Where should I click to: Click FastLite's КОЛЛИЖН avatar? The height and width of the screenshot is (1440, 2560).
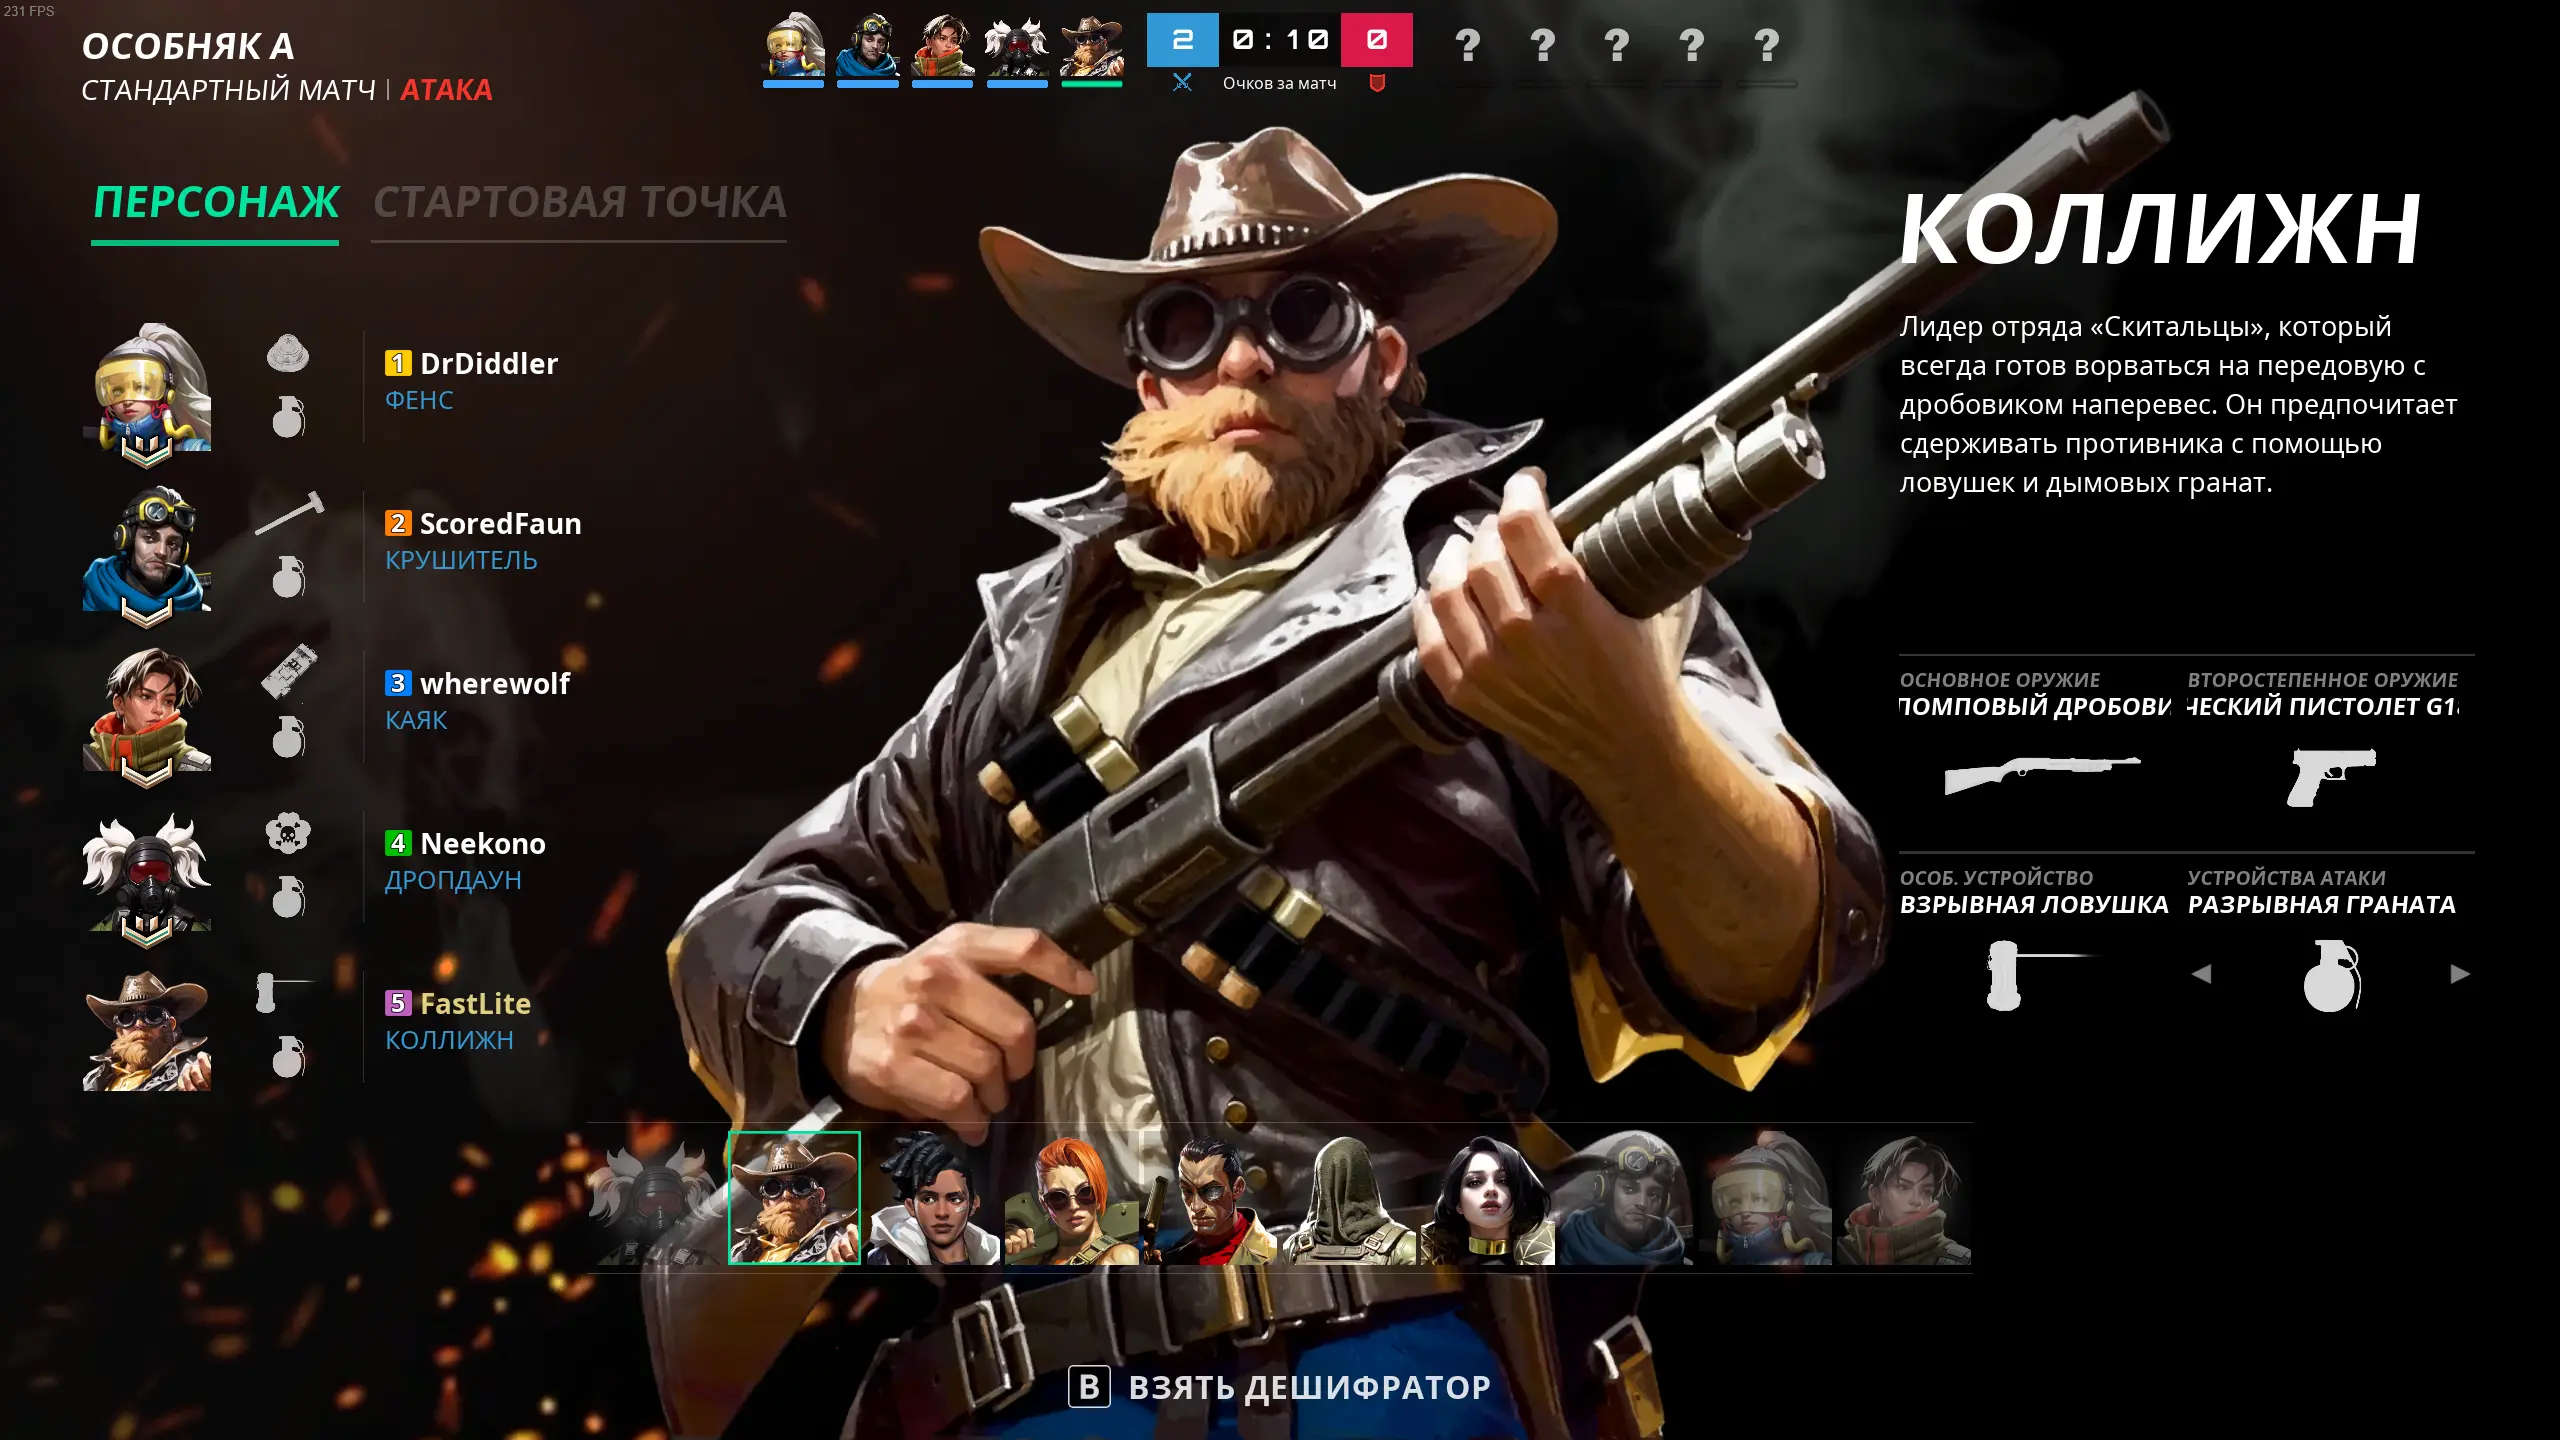[147, 1030]
